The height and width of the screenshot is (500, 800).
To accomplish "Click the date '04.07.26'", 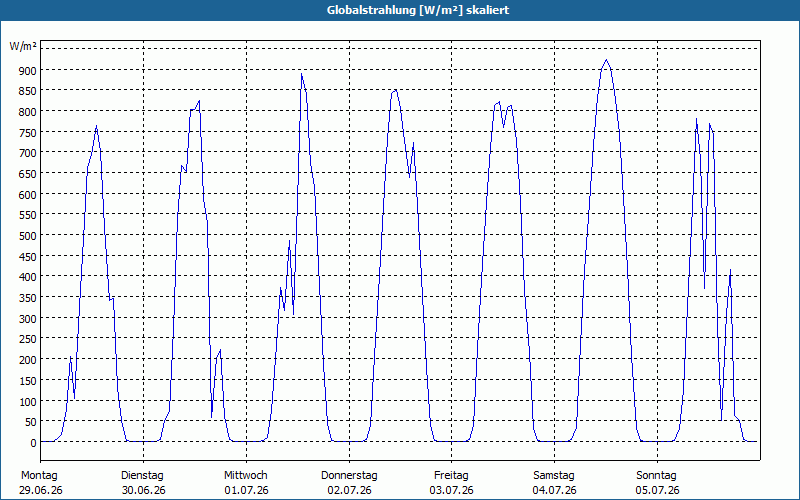I will tap(555, 490).
